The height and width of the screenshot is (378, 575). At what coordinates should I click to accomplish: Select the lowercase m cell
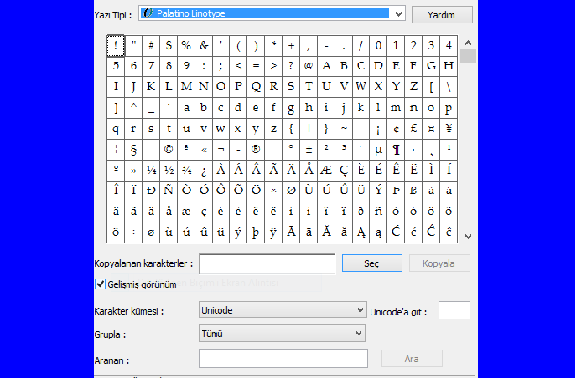(x=396, y=108)
